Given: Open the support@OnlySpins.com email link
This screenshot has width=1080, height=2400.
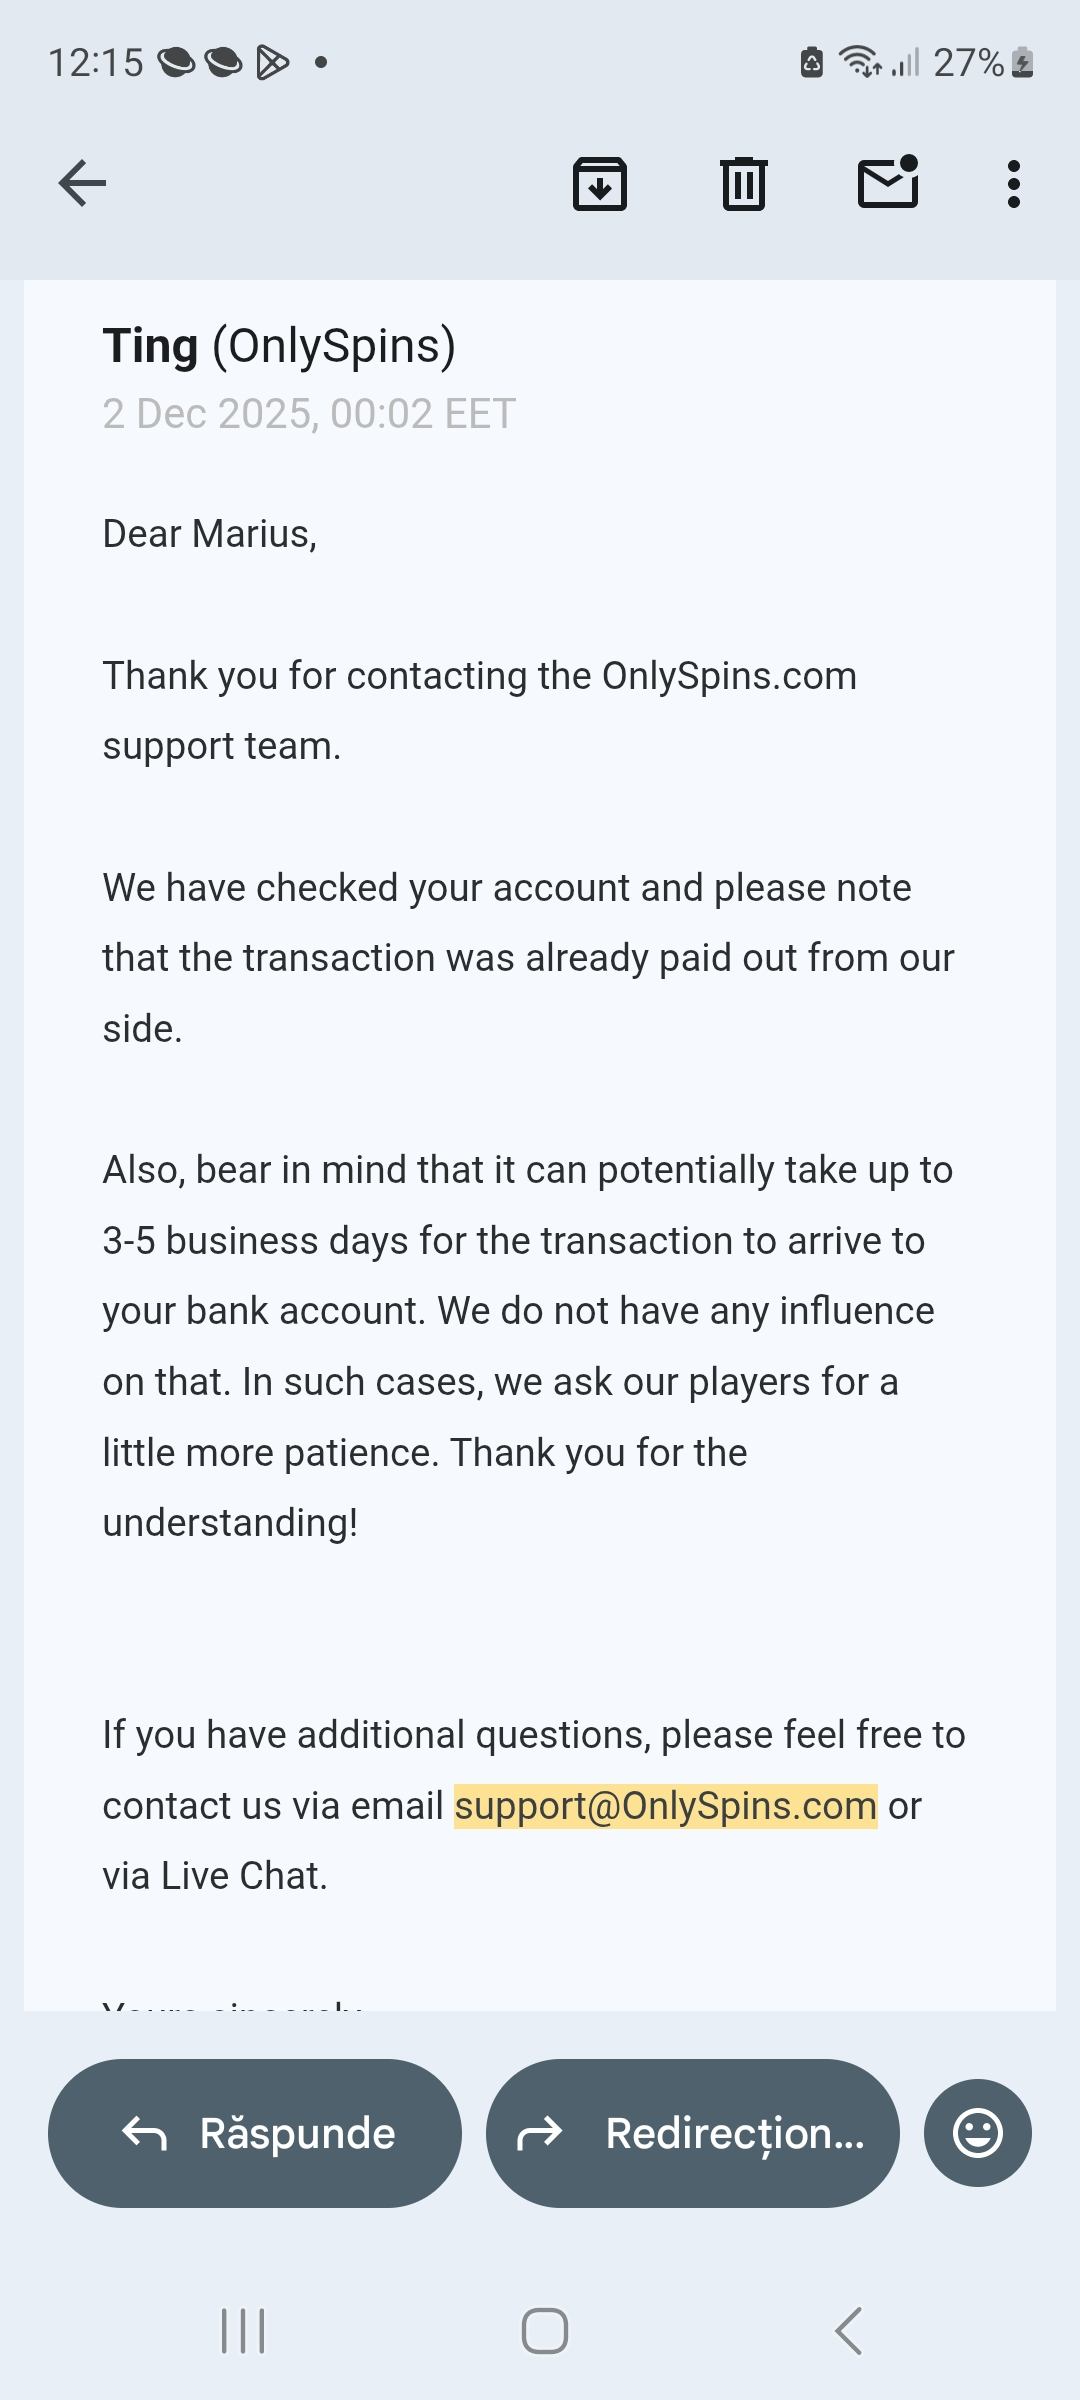Looking at the screenshot, I should tap(665, 1806).
